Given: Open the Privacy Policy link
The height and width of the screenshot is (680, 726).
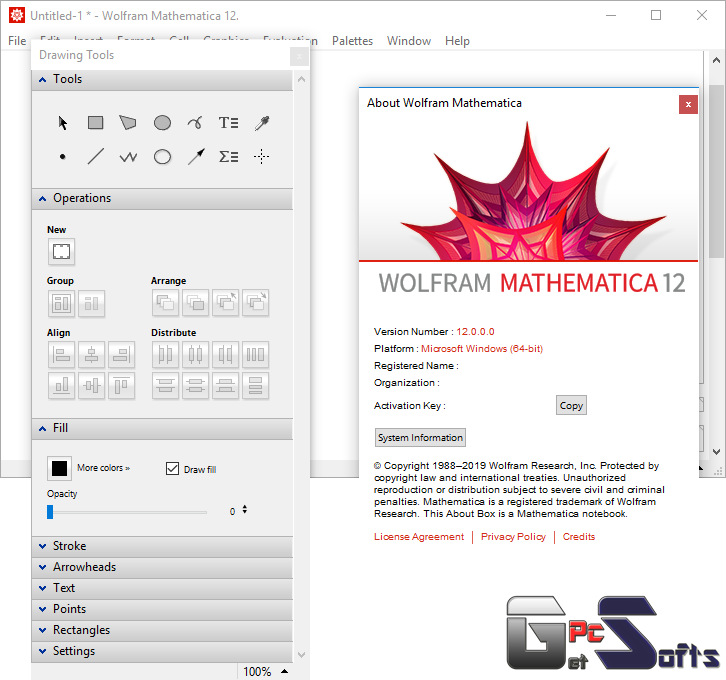Looking at the screenshot, I should 513,537.
